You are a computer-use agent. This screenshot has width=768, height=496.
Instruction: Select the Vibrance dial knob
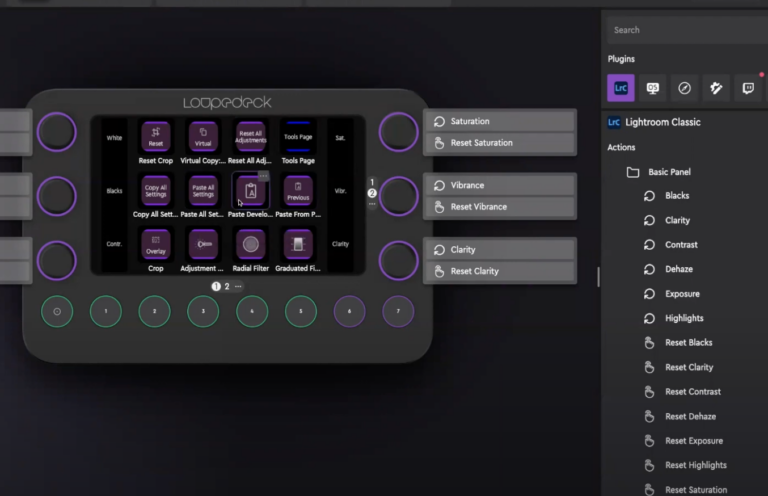(398, 196)
